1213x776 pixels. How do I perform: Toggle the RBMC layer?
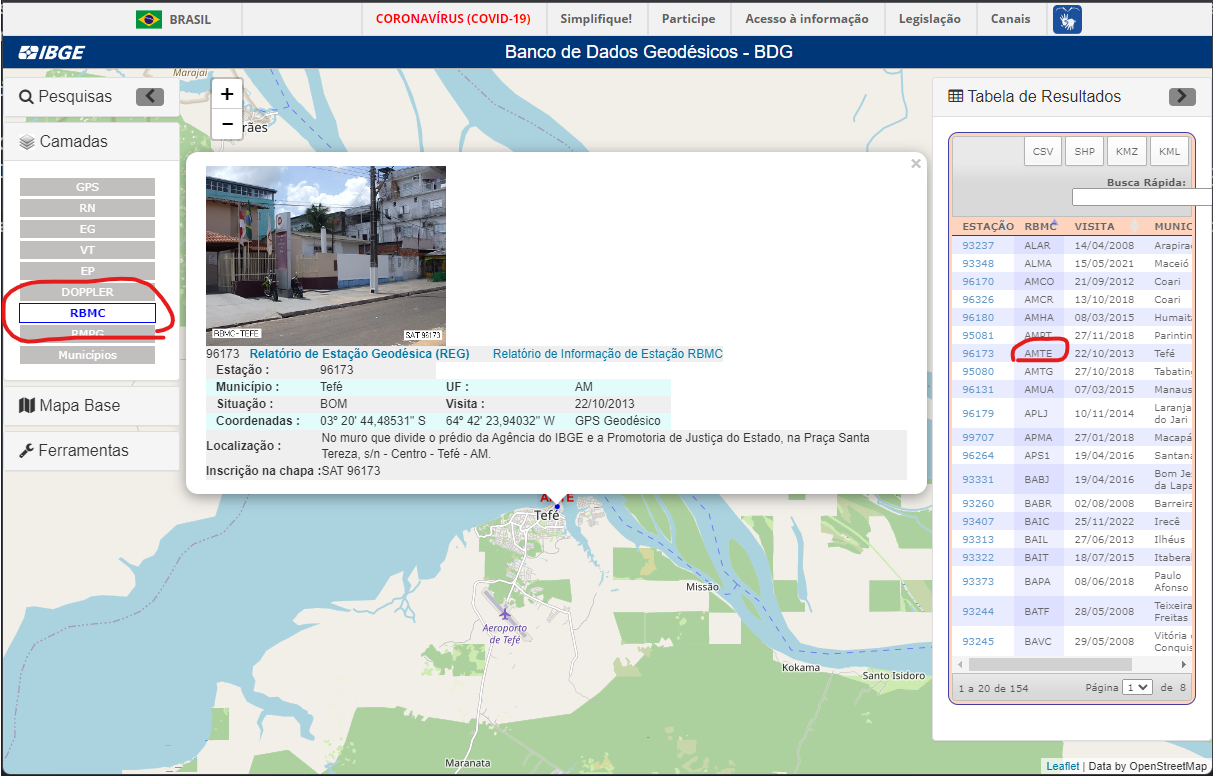[x=87, y=313]
